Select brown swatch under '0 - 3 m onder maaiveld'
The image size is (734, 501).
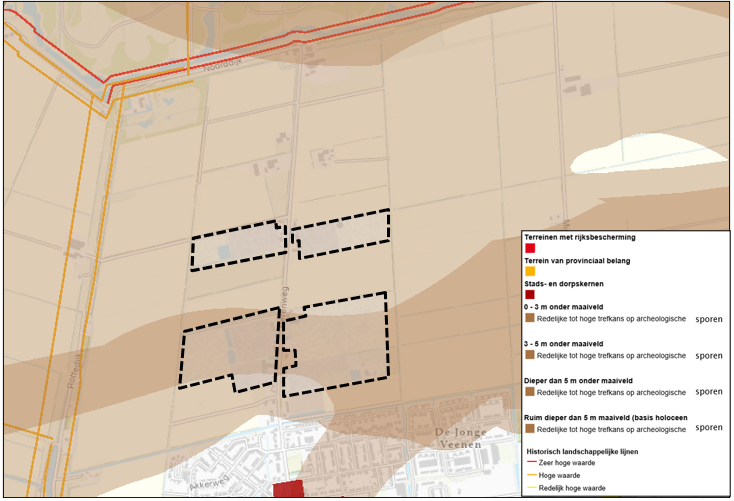point(530,318)
